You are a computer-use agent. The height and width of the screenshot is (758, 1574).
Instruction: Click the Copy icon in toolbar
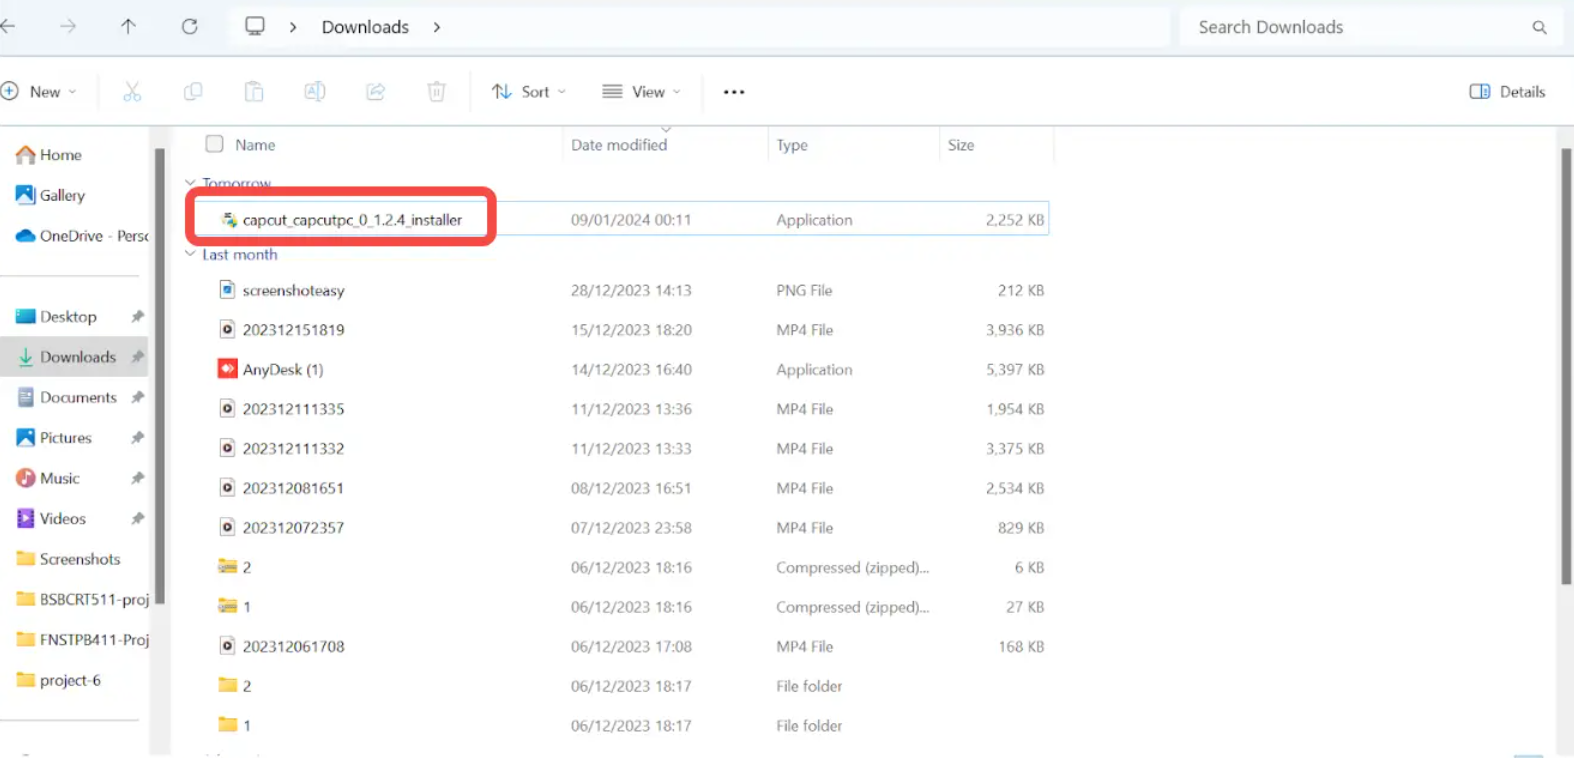click(193, 92)
